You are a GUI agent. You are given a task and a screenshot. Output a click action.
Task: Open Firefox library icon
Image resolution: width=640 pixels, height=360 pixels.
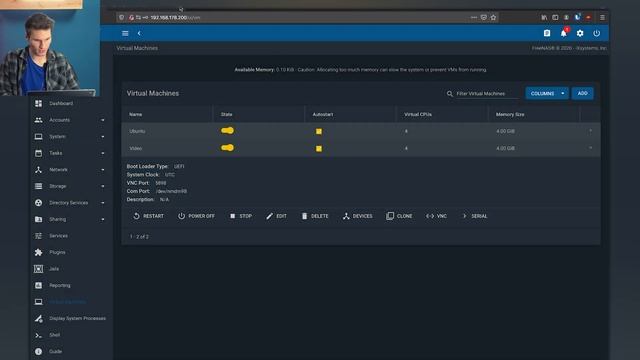coord(544,18)
